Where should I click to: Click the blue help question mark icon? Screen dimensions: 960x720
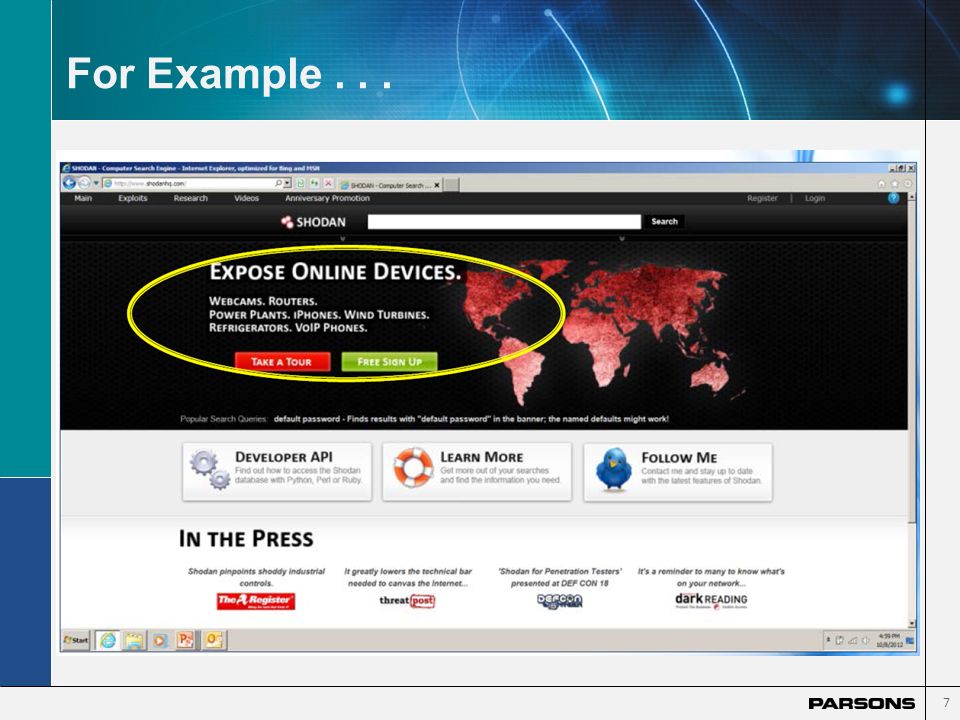[893, 198]
